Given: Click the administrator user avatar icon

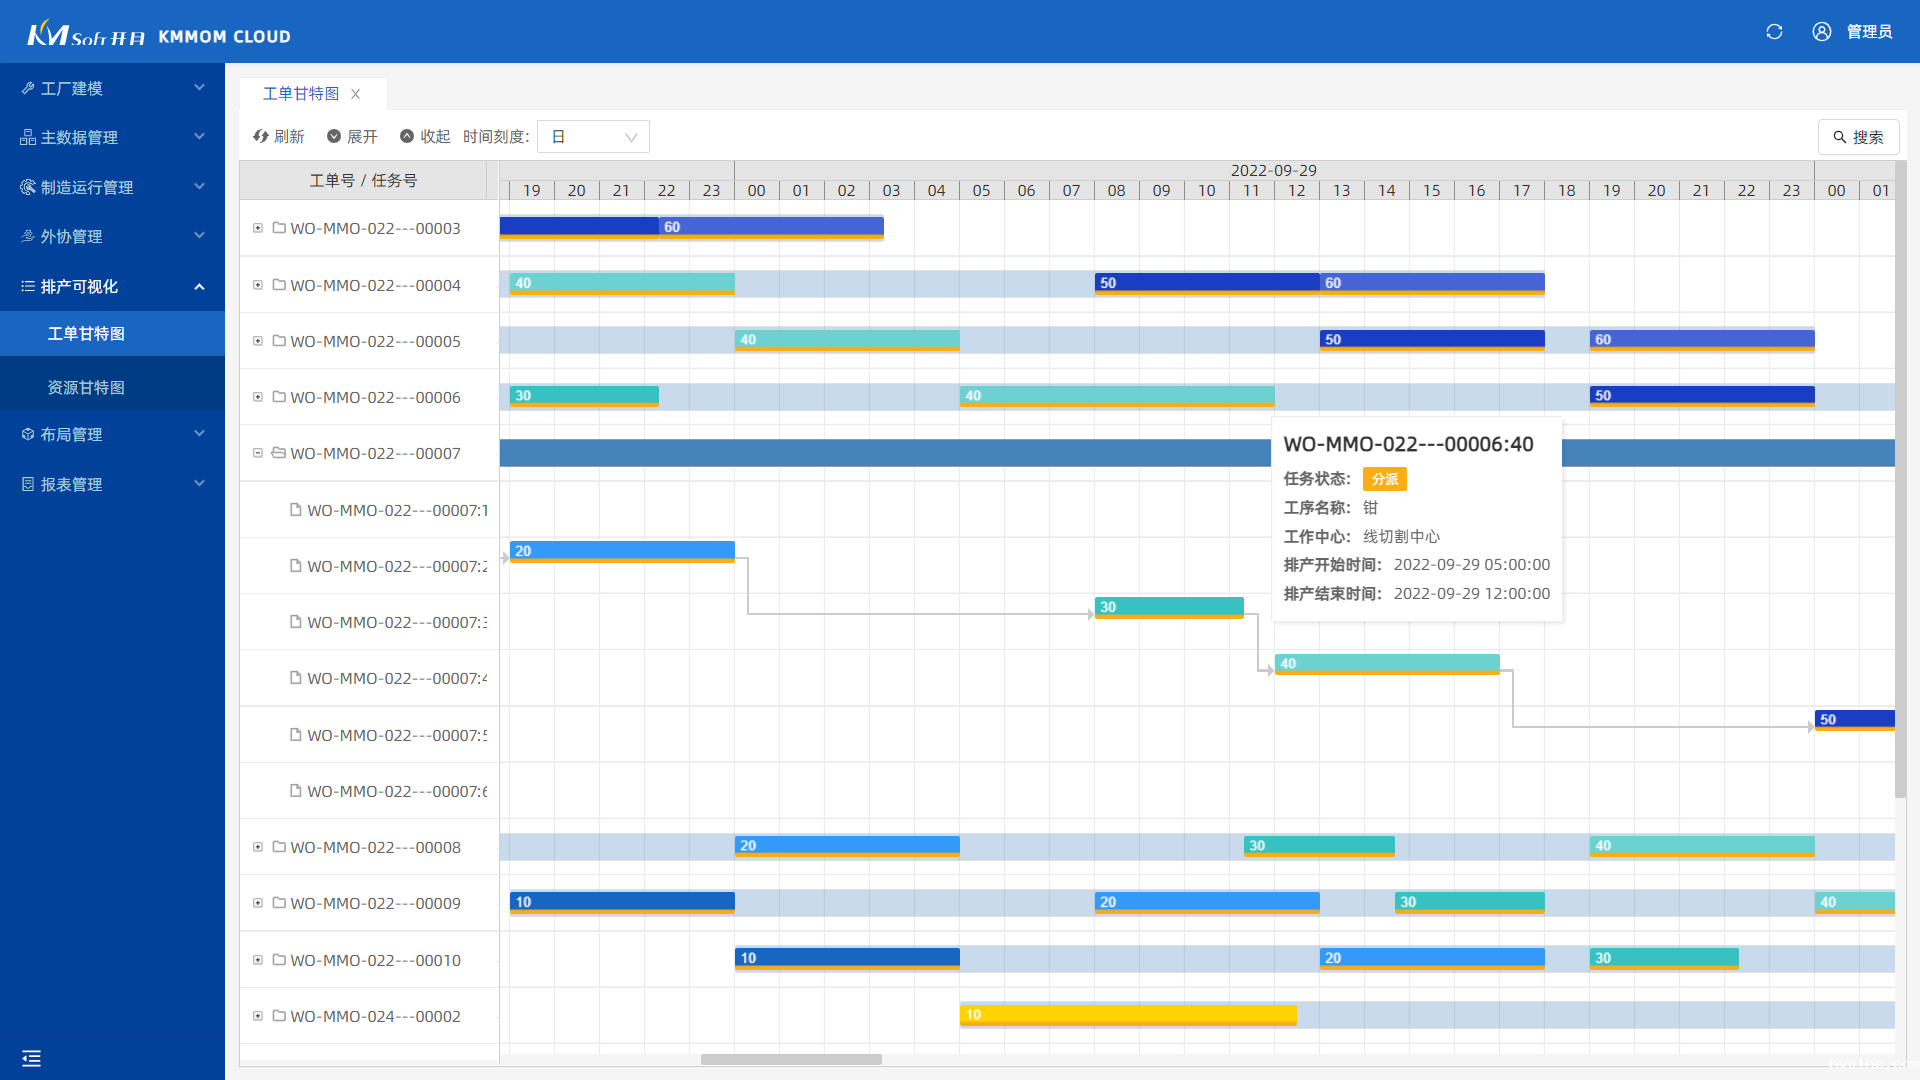Looking at the screenshot, I should coord(1822,32).
